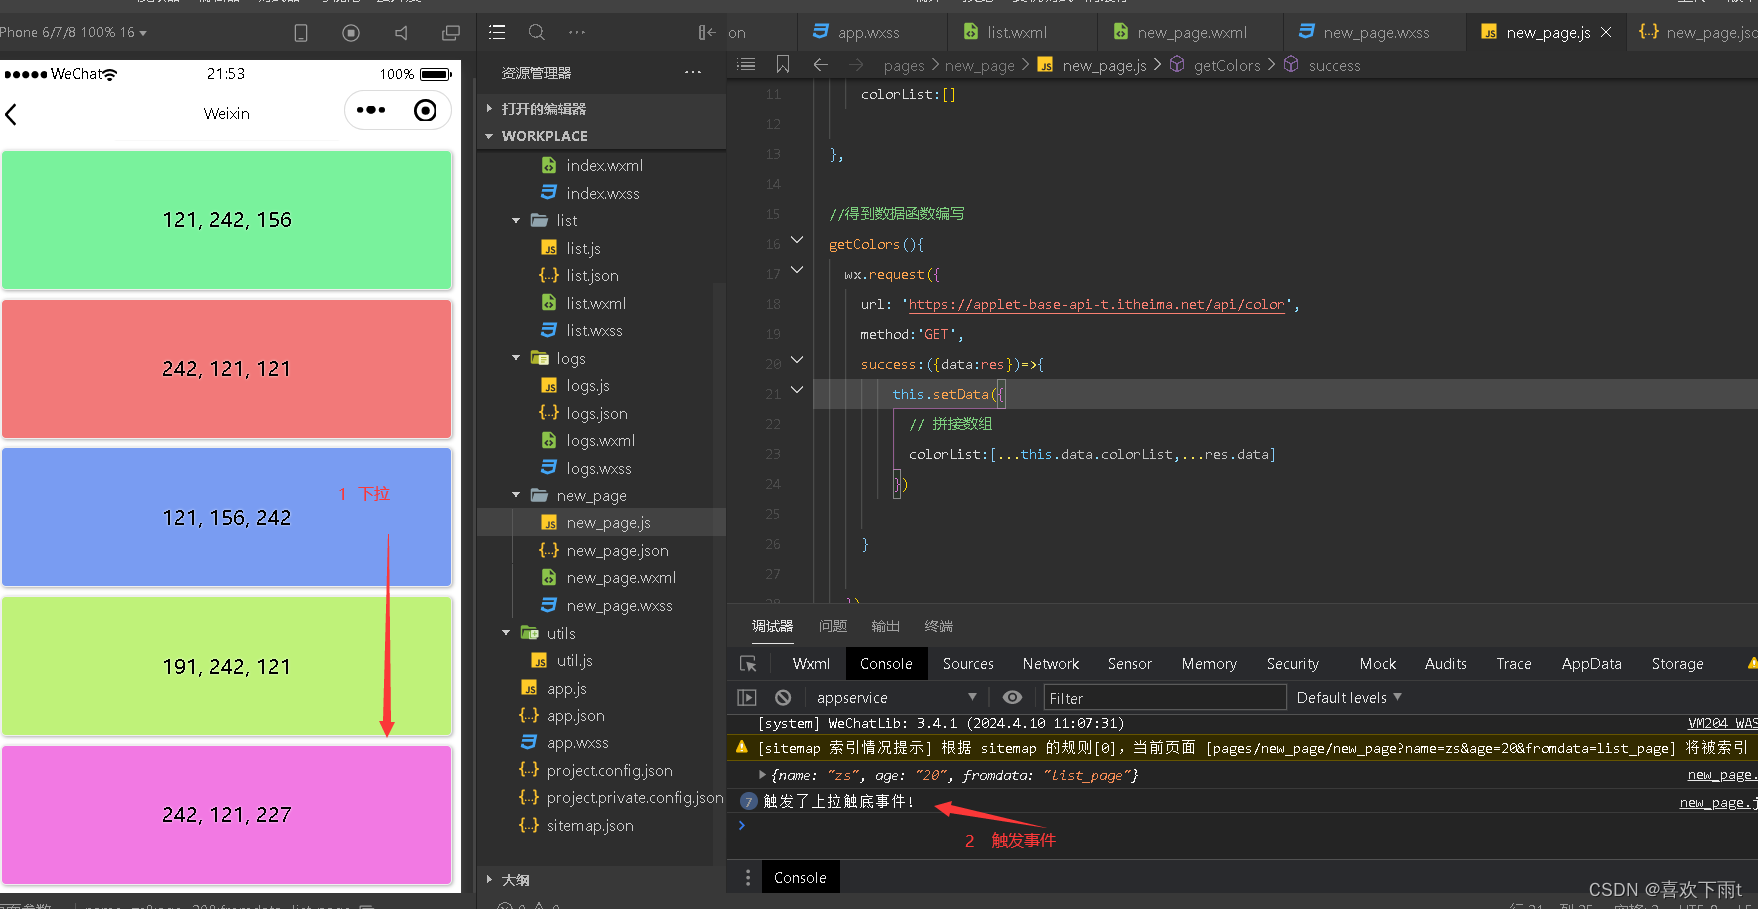Open the Wxml debugger tab
The width and height of the screenshot is (1758, 909).
pos(811,664)
